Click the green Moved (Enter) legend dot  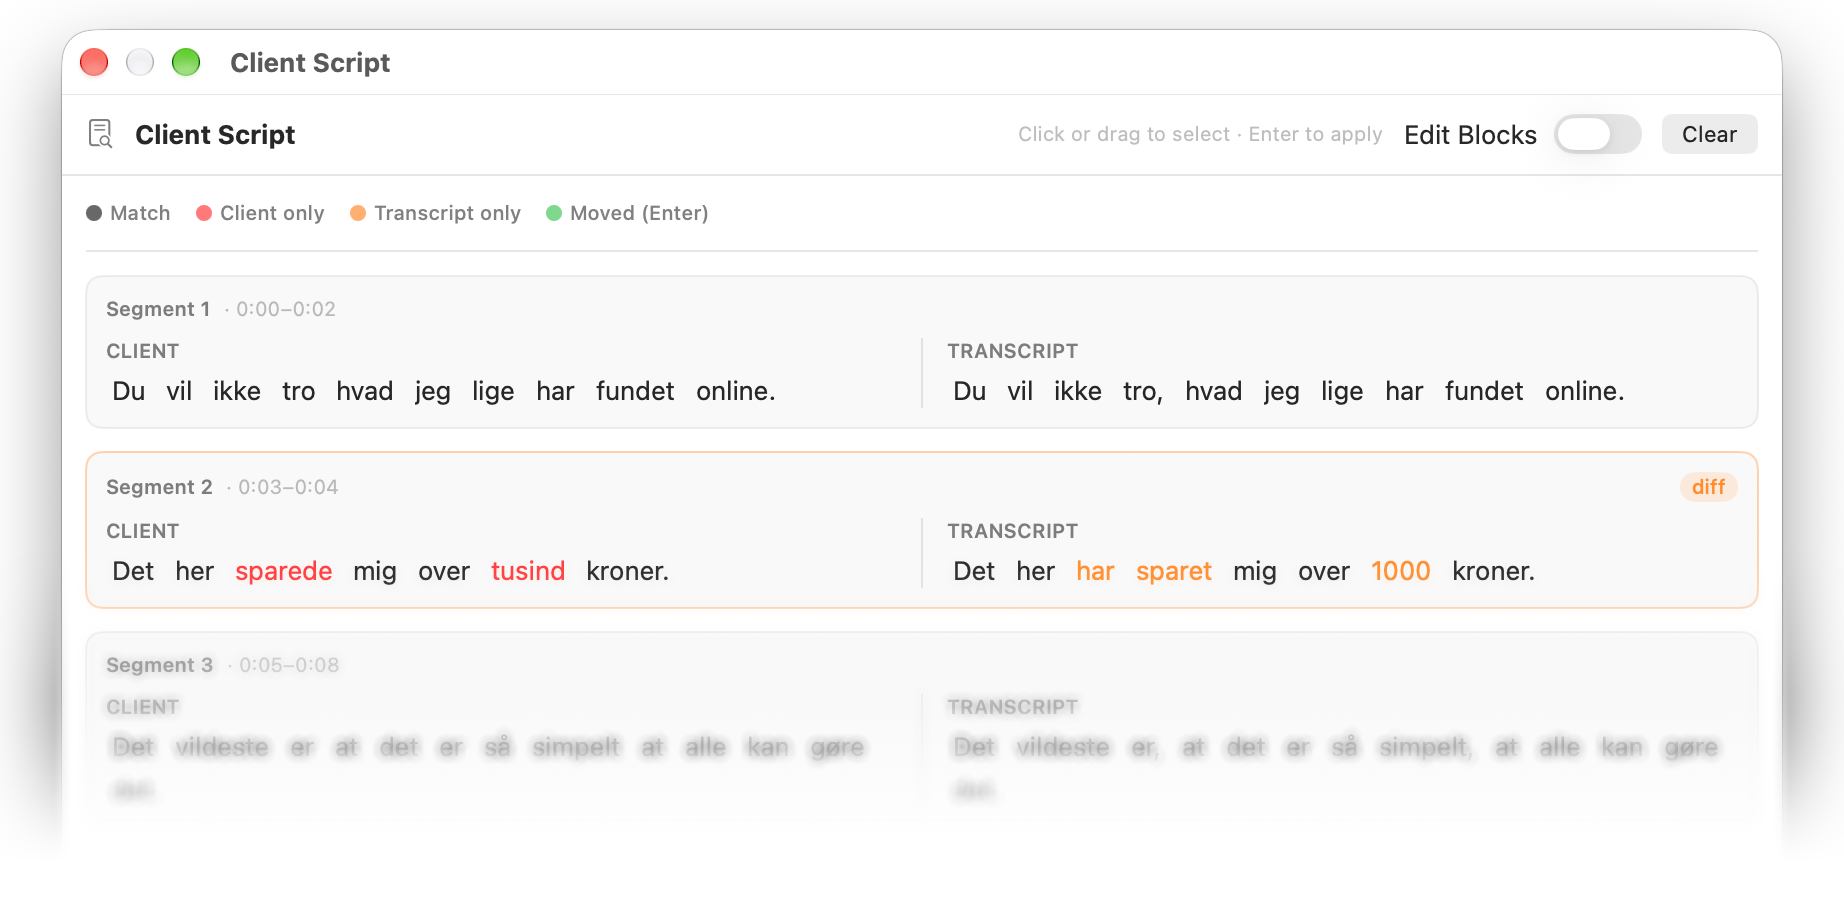point(554,213)
